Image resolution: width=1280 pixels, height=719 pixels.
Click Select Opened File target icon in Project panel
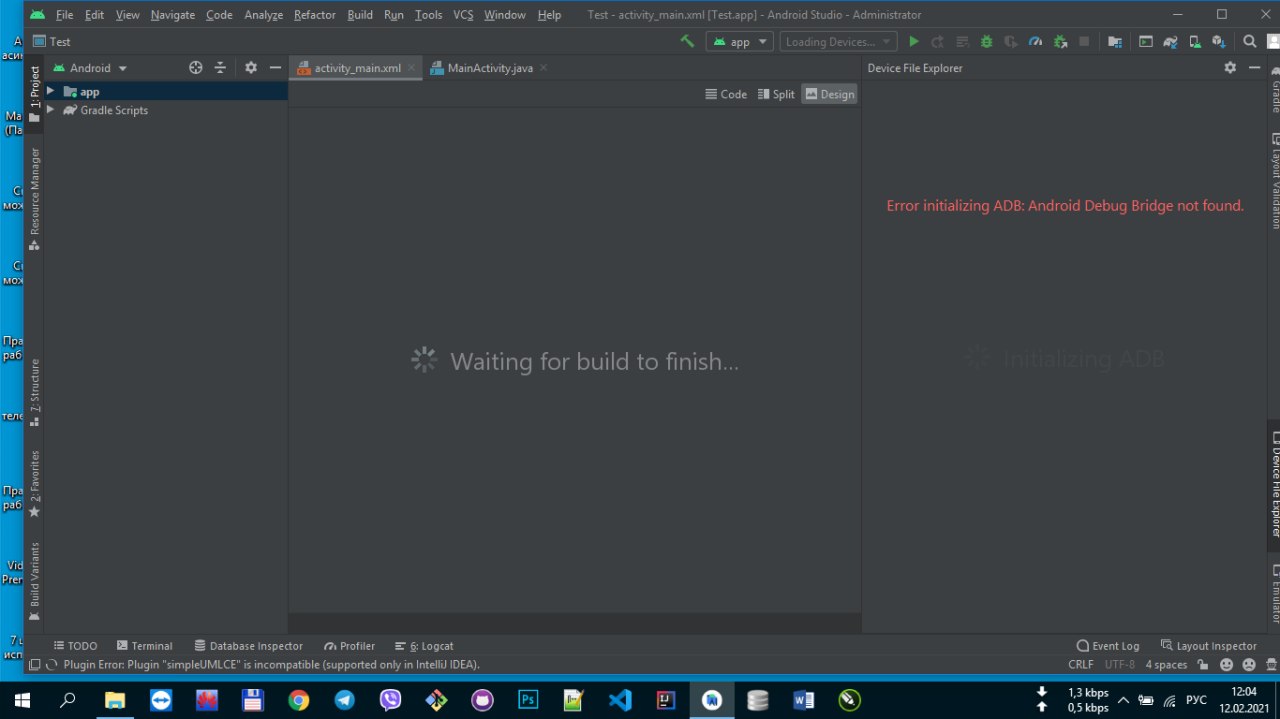[196, 68]
